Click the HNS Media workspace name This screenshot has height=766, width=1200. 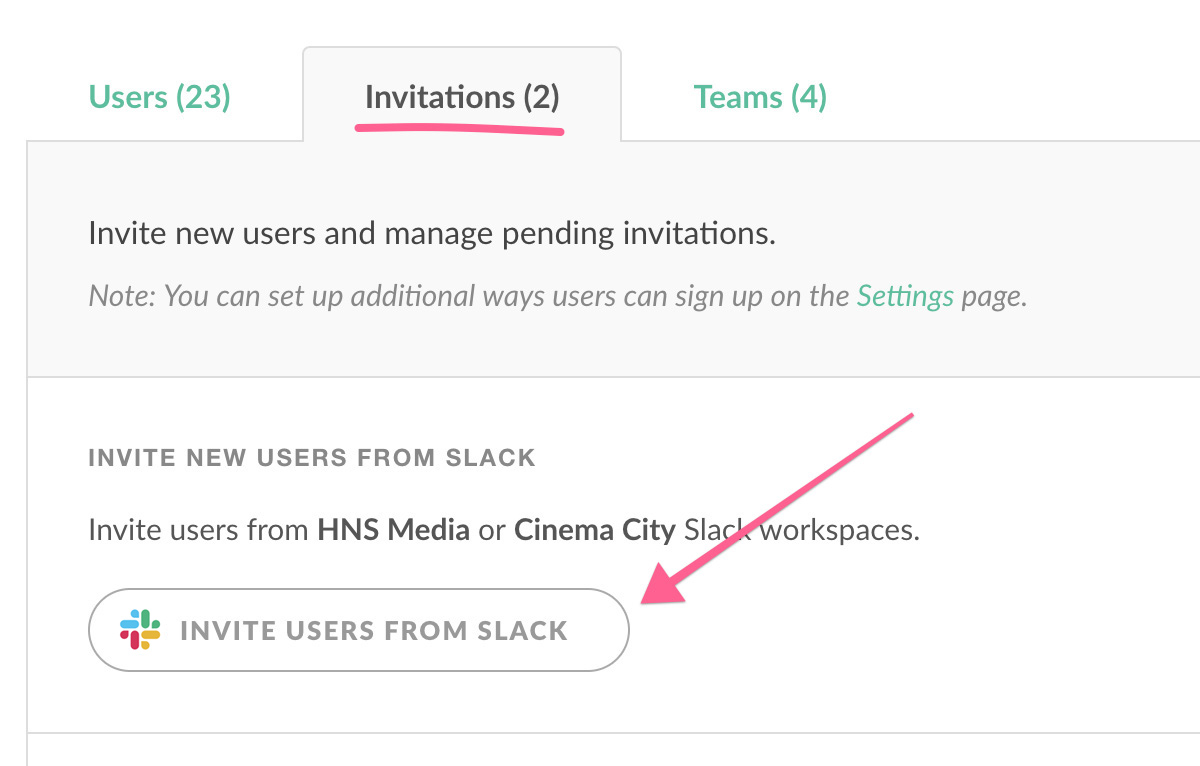(393, 529)
